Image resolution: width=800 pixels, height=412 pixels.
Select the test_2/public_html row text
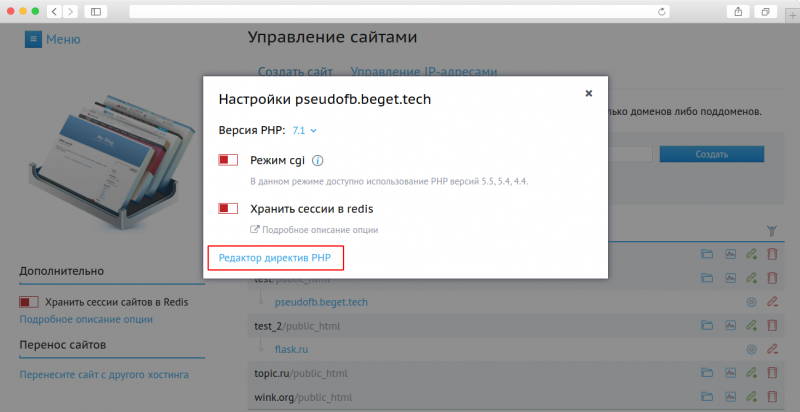(297, 326)
